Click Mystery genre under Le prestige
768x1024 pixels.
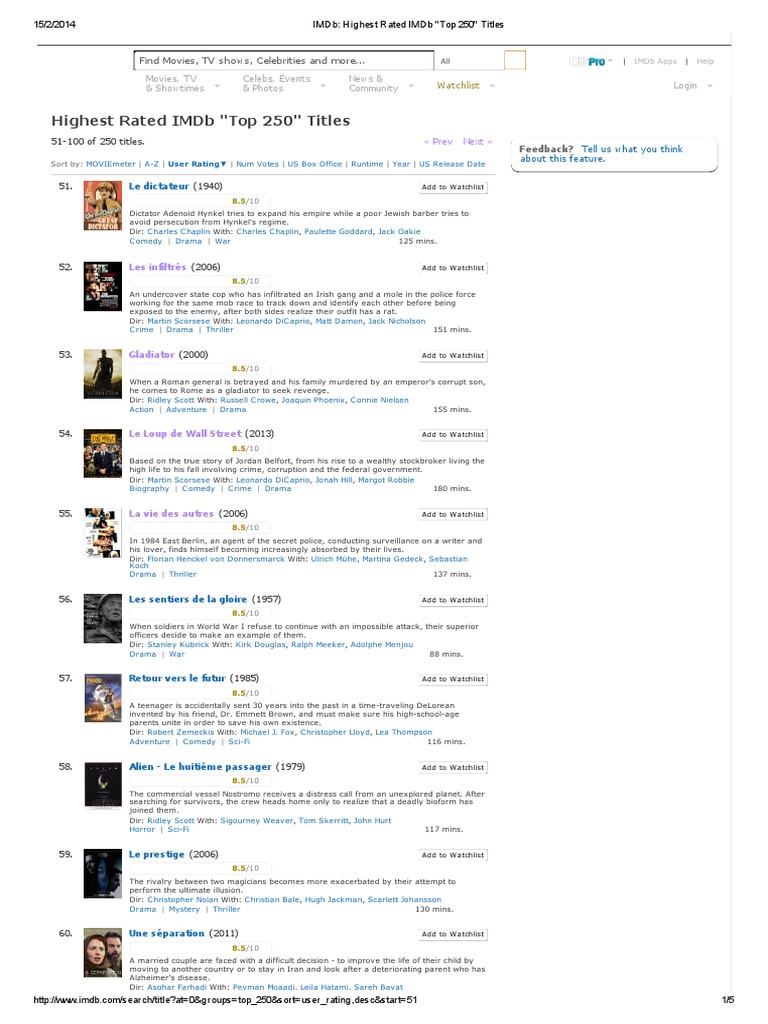184,909
